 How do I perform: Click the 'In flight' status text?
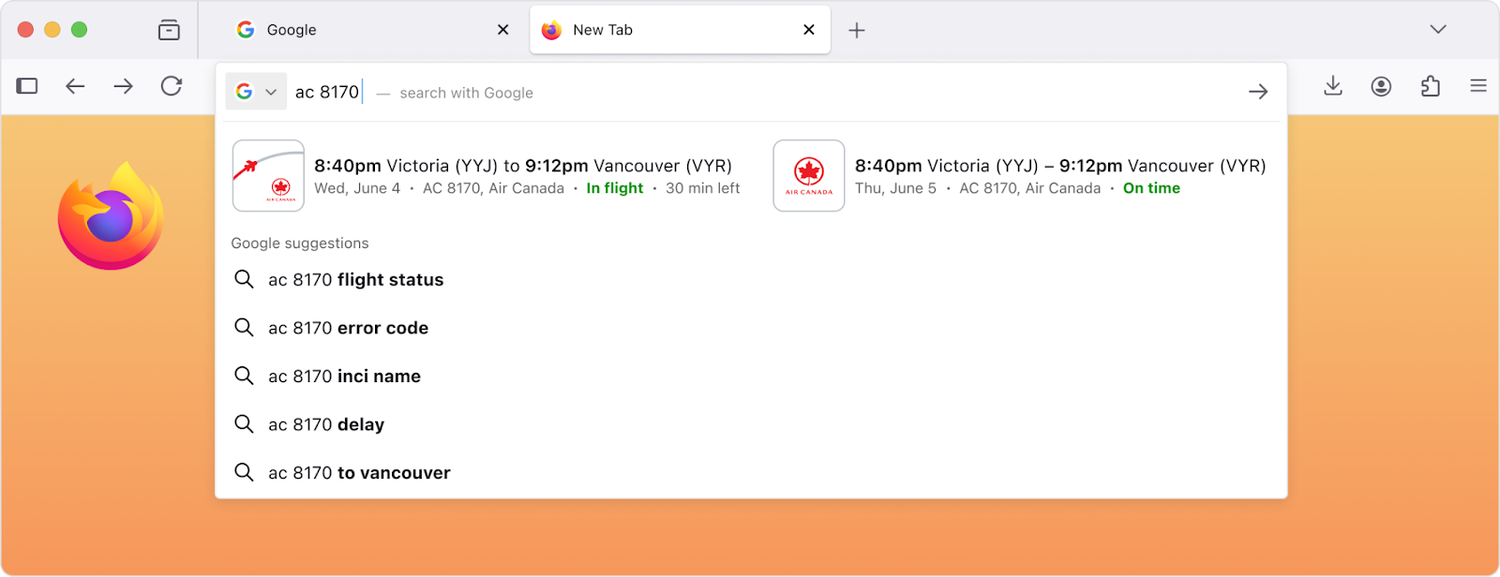(x=615, y=188)
